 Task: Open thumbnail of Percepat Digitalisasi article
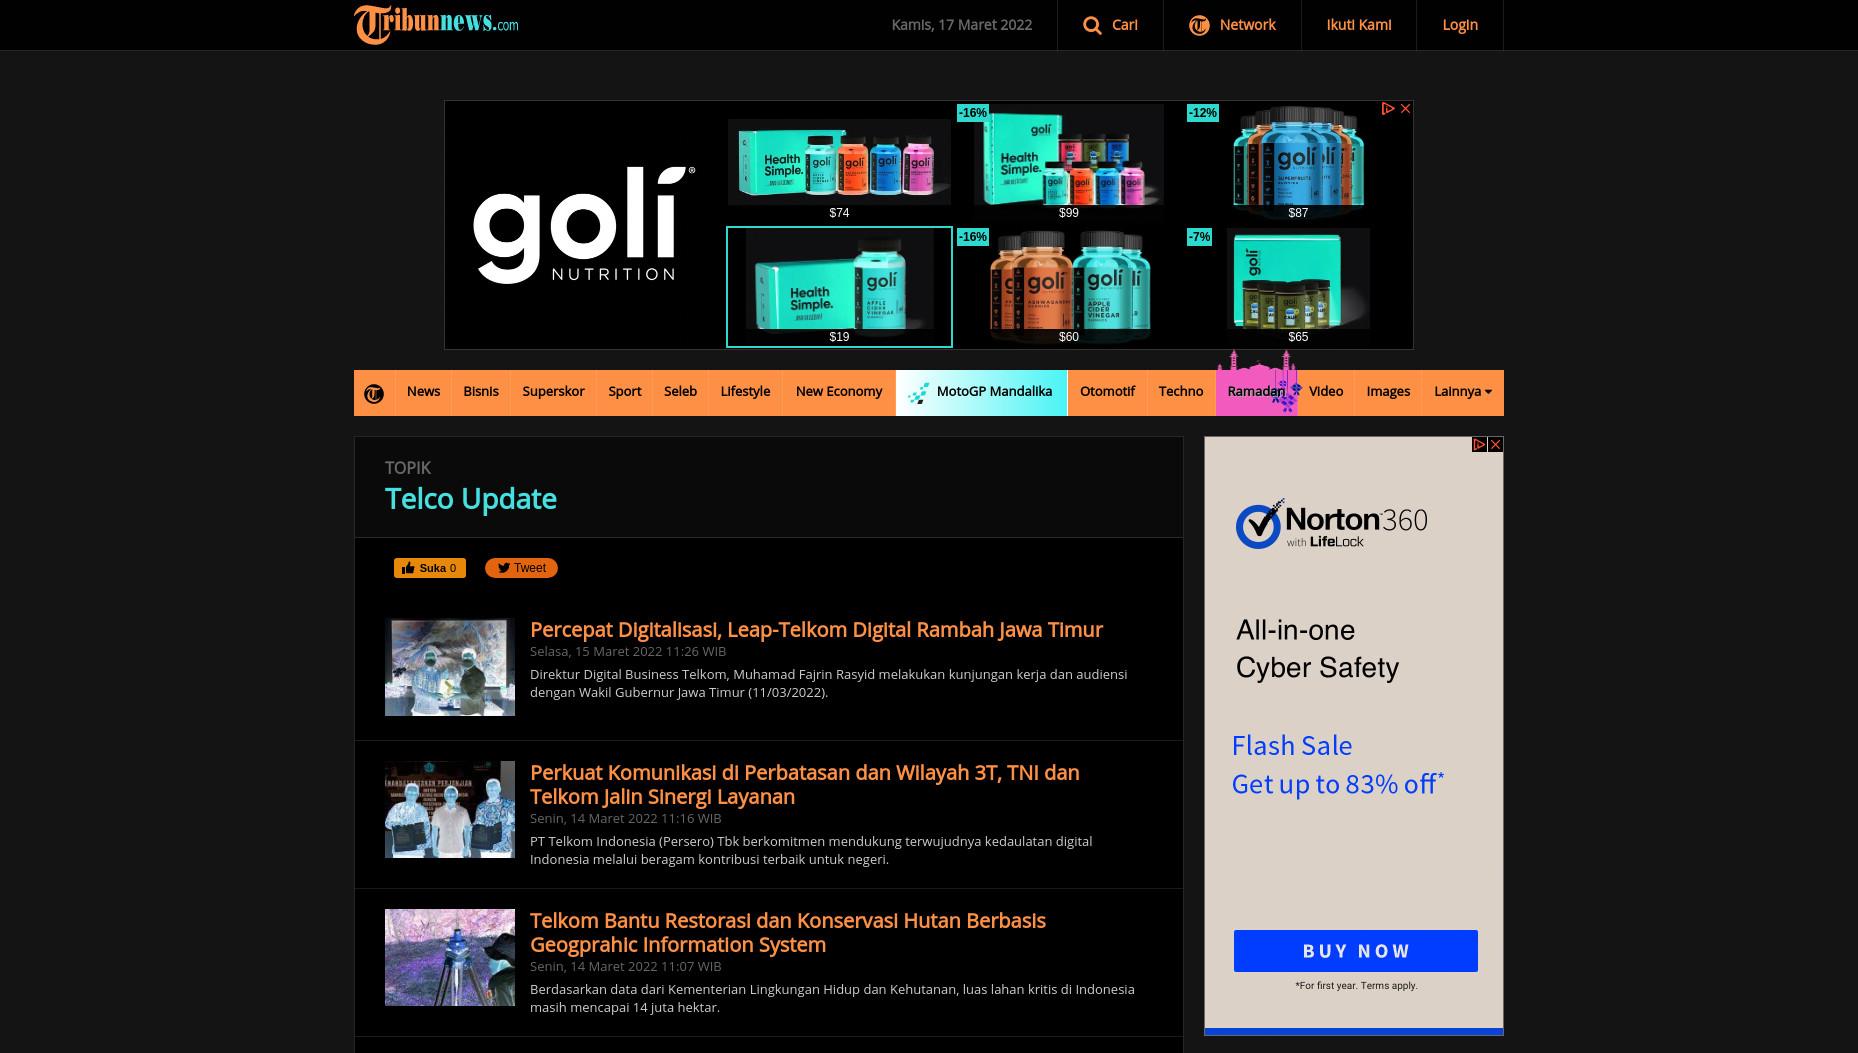pyautogui.click(x=450, y=667)
